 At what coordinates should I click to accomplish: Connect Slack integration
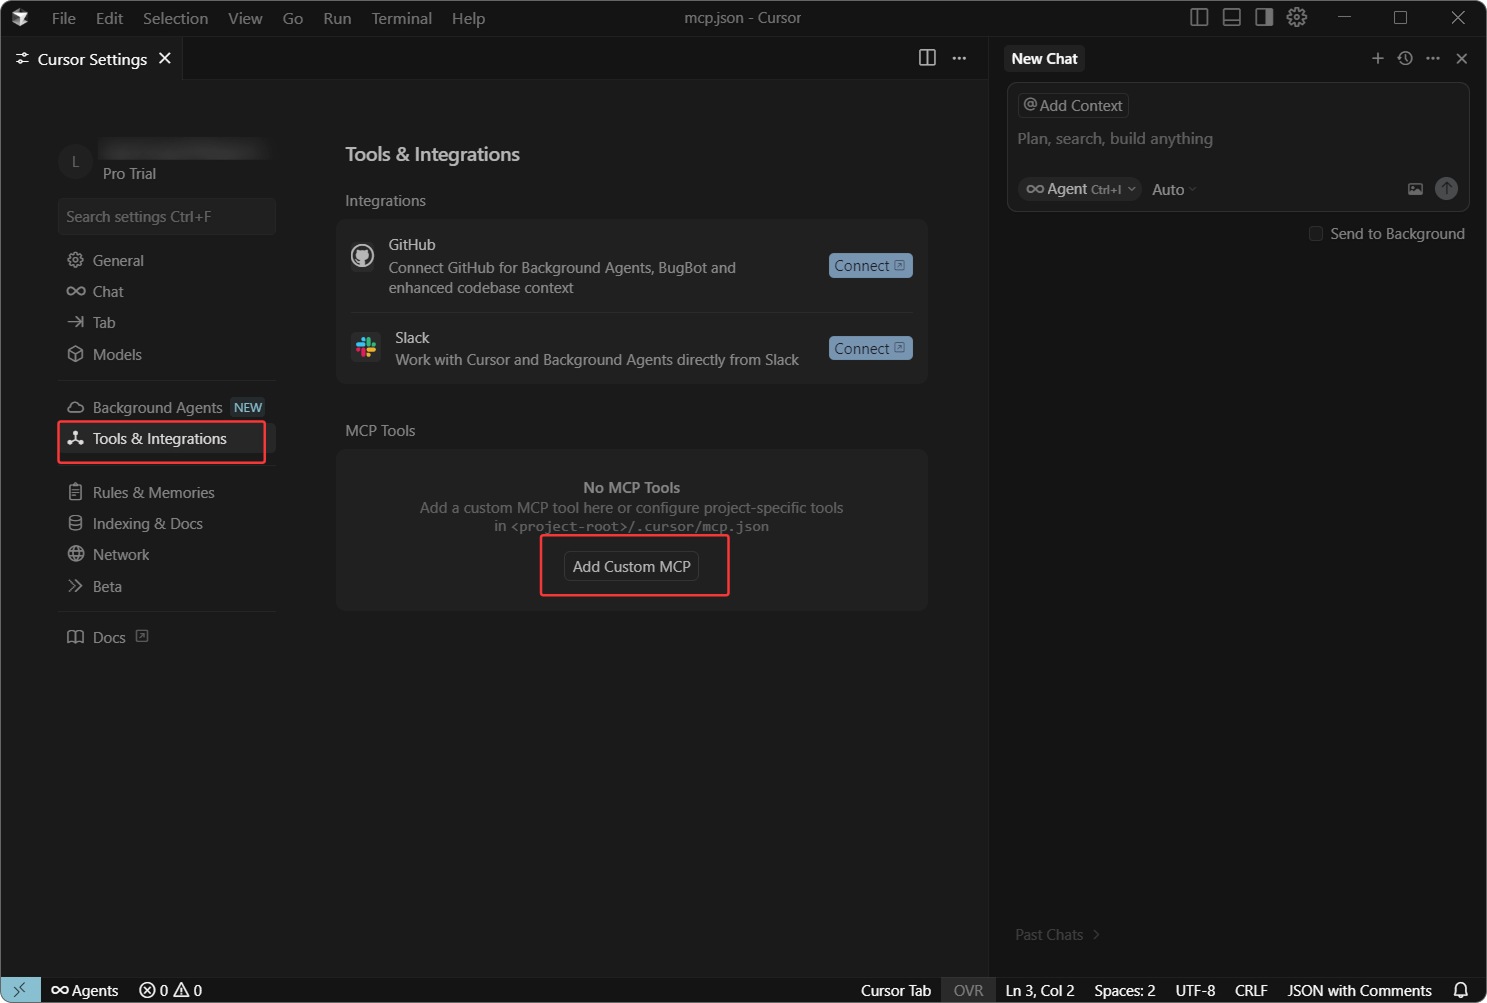(x=870, y=348)
